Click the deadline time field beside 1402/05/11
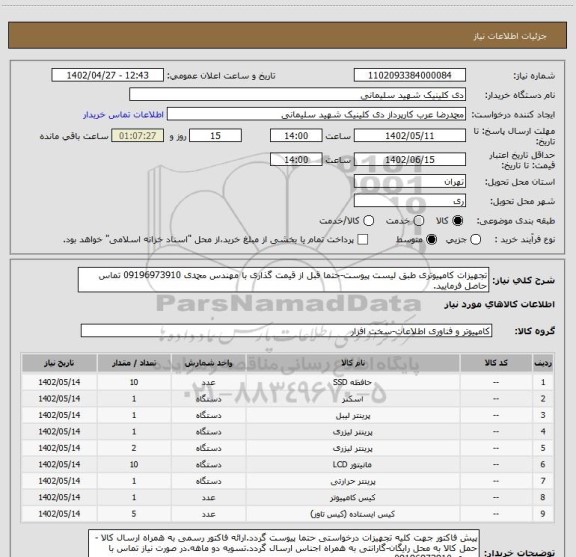Image resolution: width=576 pixels, height=557 pixels. tap(296, 136)
